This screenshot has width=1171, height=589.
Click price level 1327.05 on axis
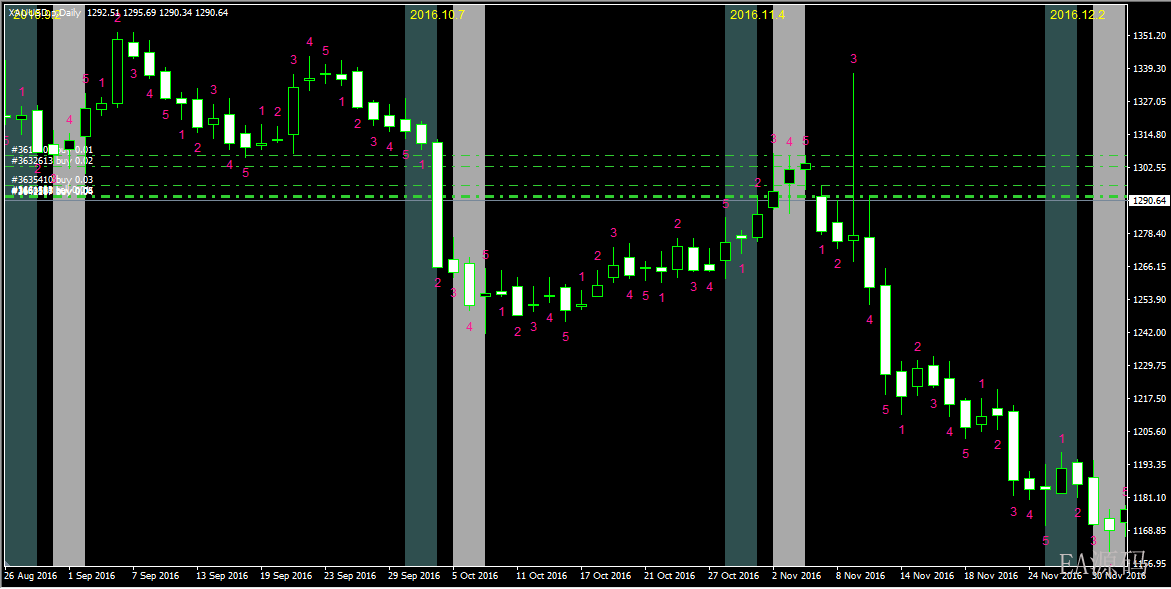tap(1150, 102)
